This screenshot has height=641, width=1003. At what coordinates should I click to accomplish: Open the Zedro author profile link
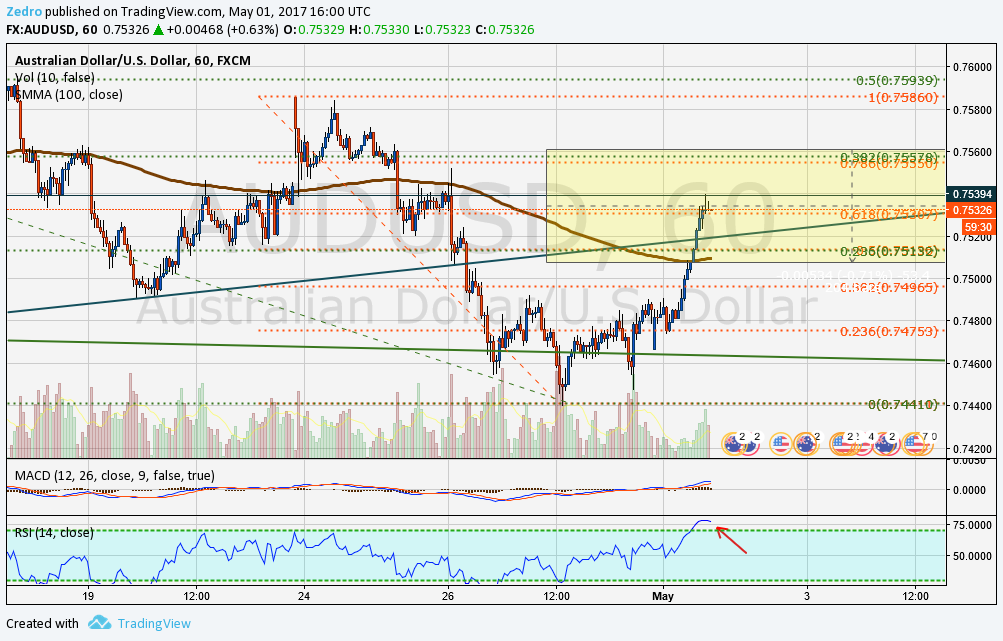(24, 12)
